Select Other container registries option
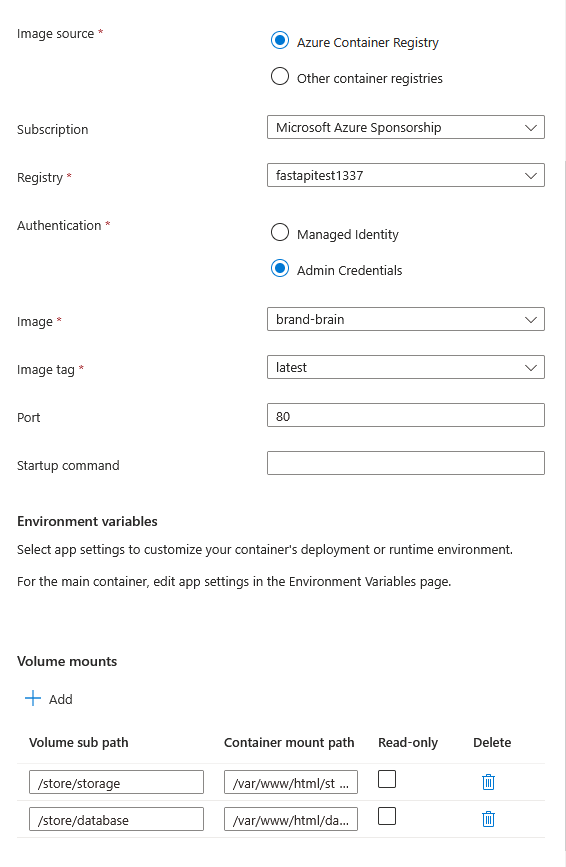Viewport: 566px width, 867px height. [280, 76]
